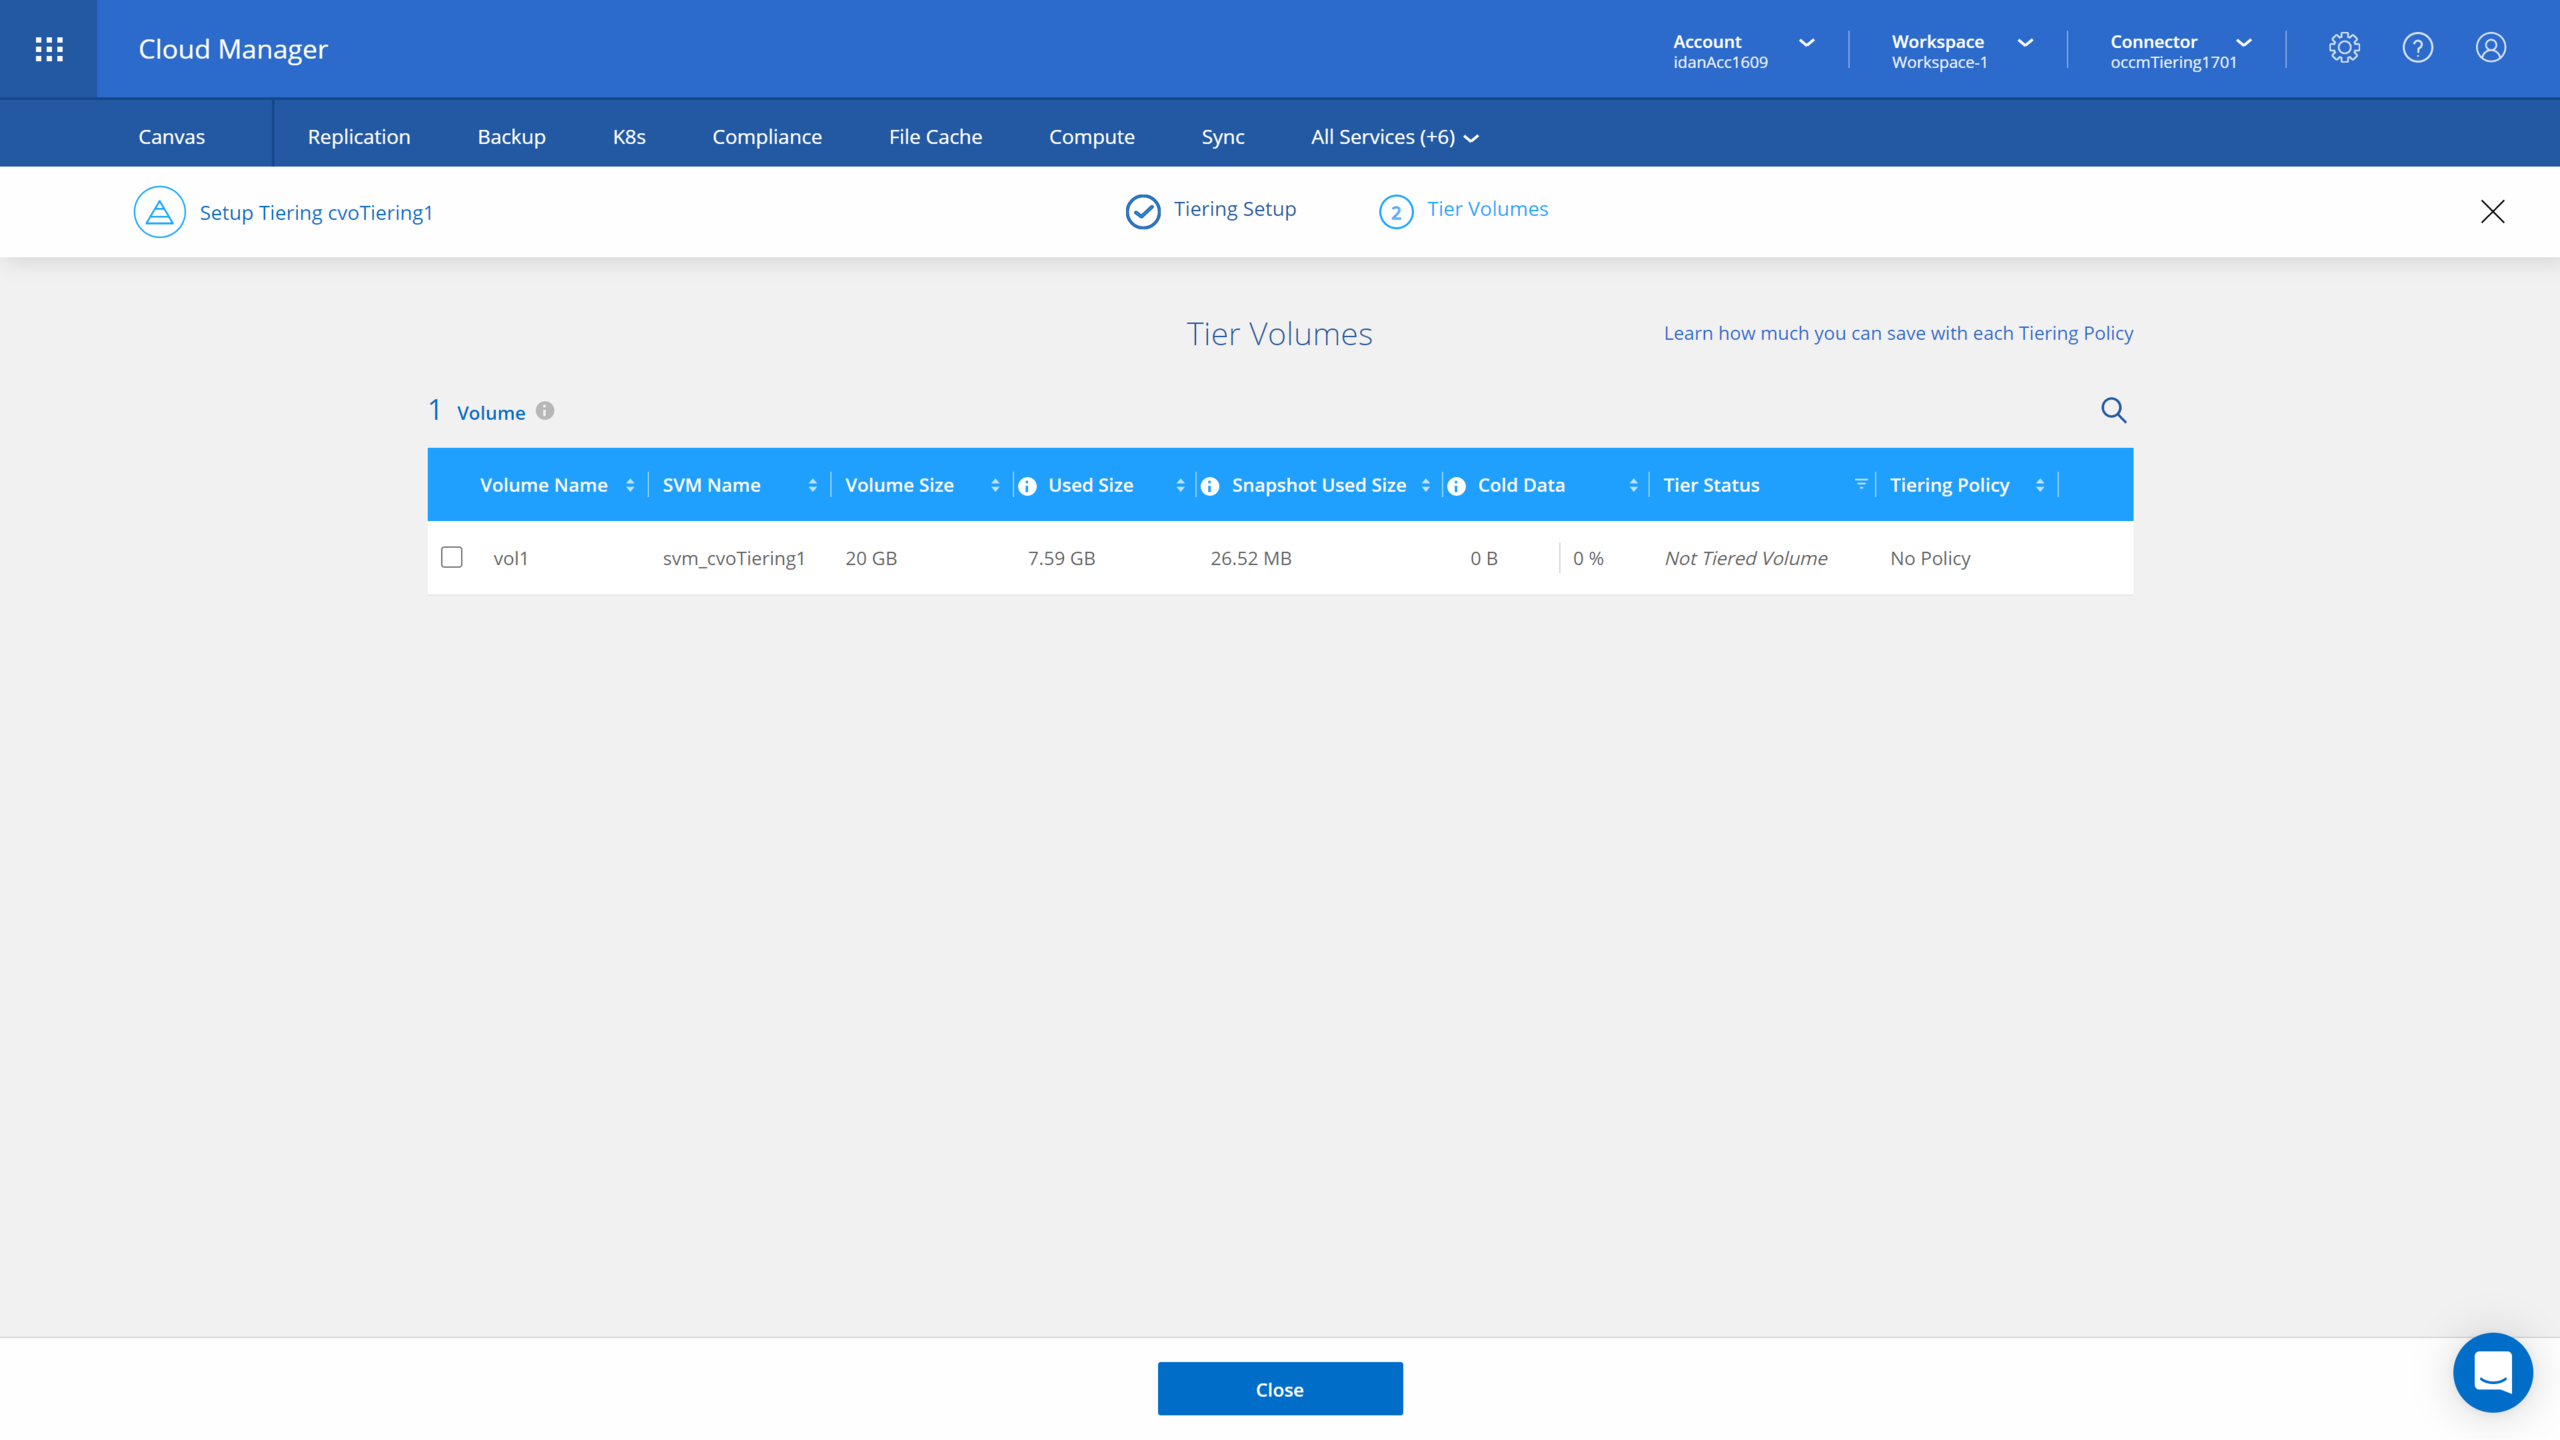Viewport: 2560px width, 1440px height.
Task: Open the All Services (+6) menu
Action: [x=1394, y=137]
